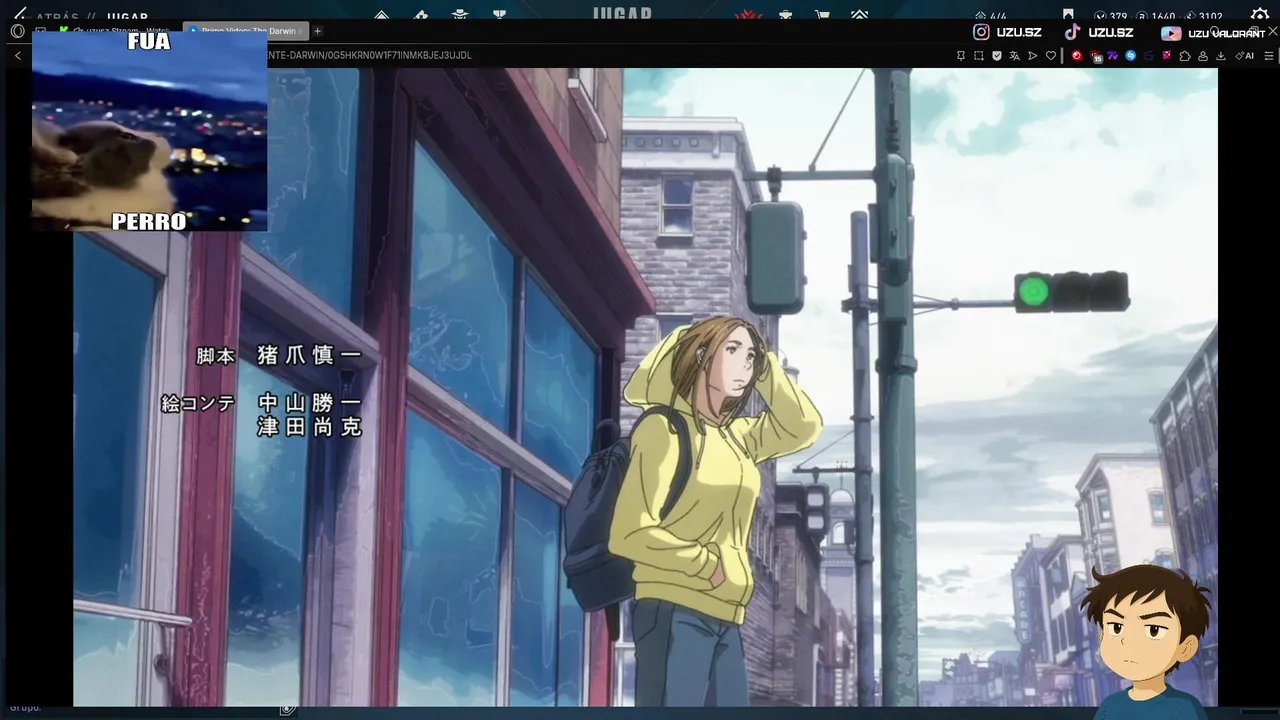
Task: Open the shopping cart store icon in game bar
Action: (822, 15)
